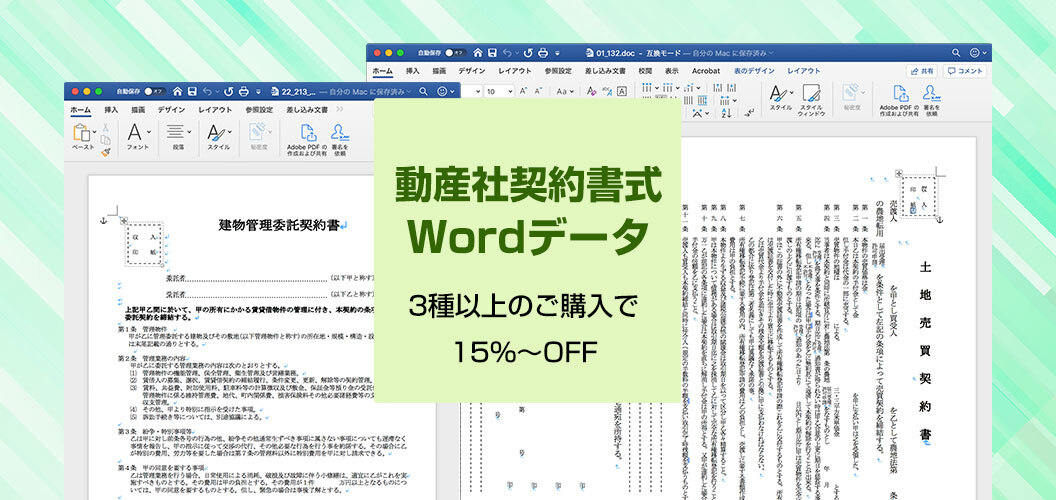Click 共有 button in 01_132.doc window
The width and height of the screenshot is (1056, 500).
pos(922,71)
